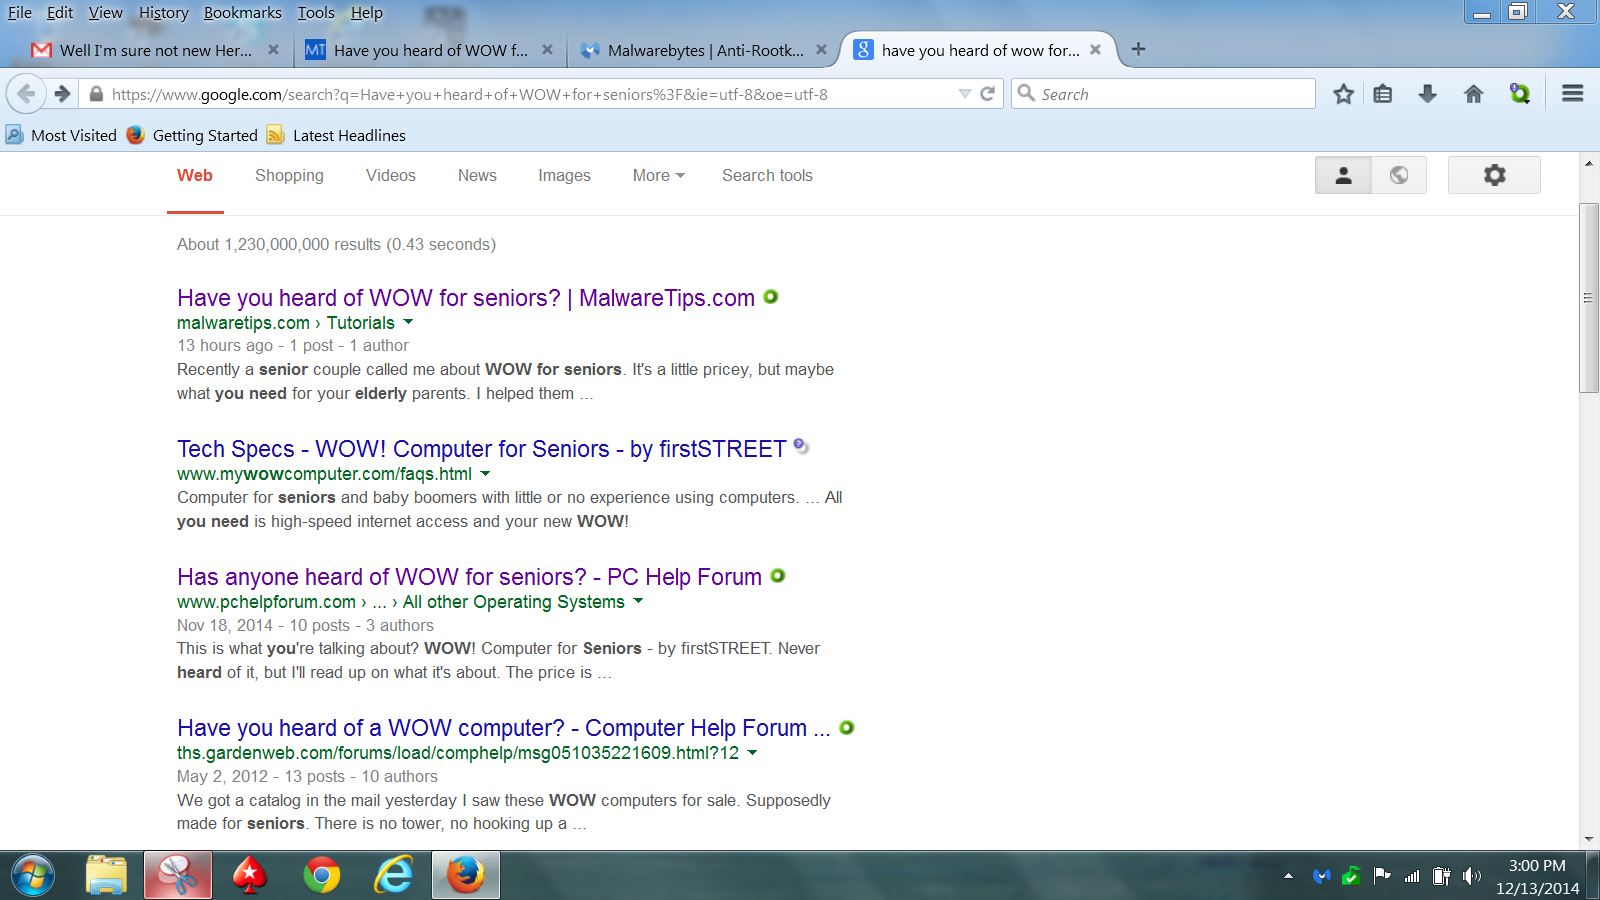Viewport: 1600px width, 900px height.
Task: Open Windows Explorer from the taskbar
Action: [x=106, y=876]
